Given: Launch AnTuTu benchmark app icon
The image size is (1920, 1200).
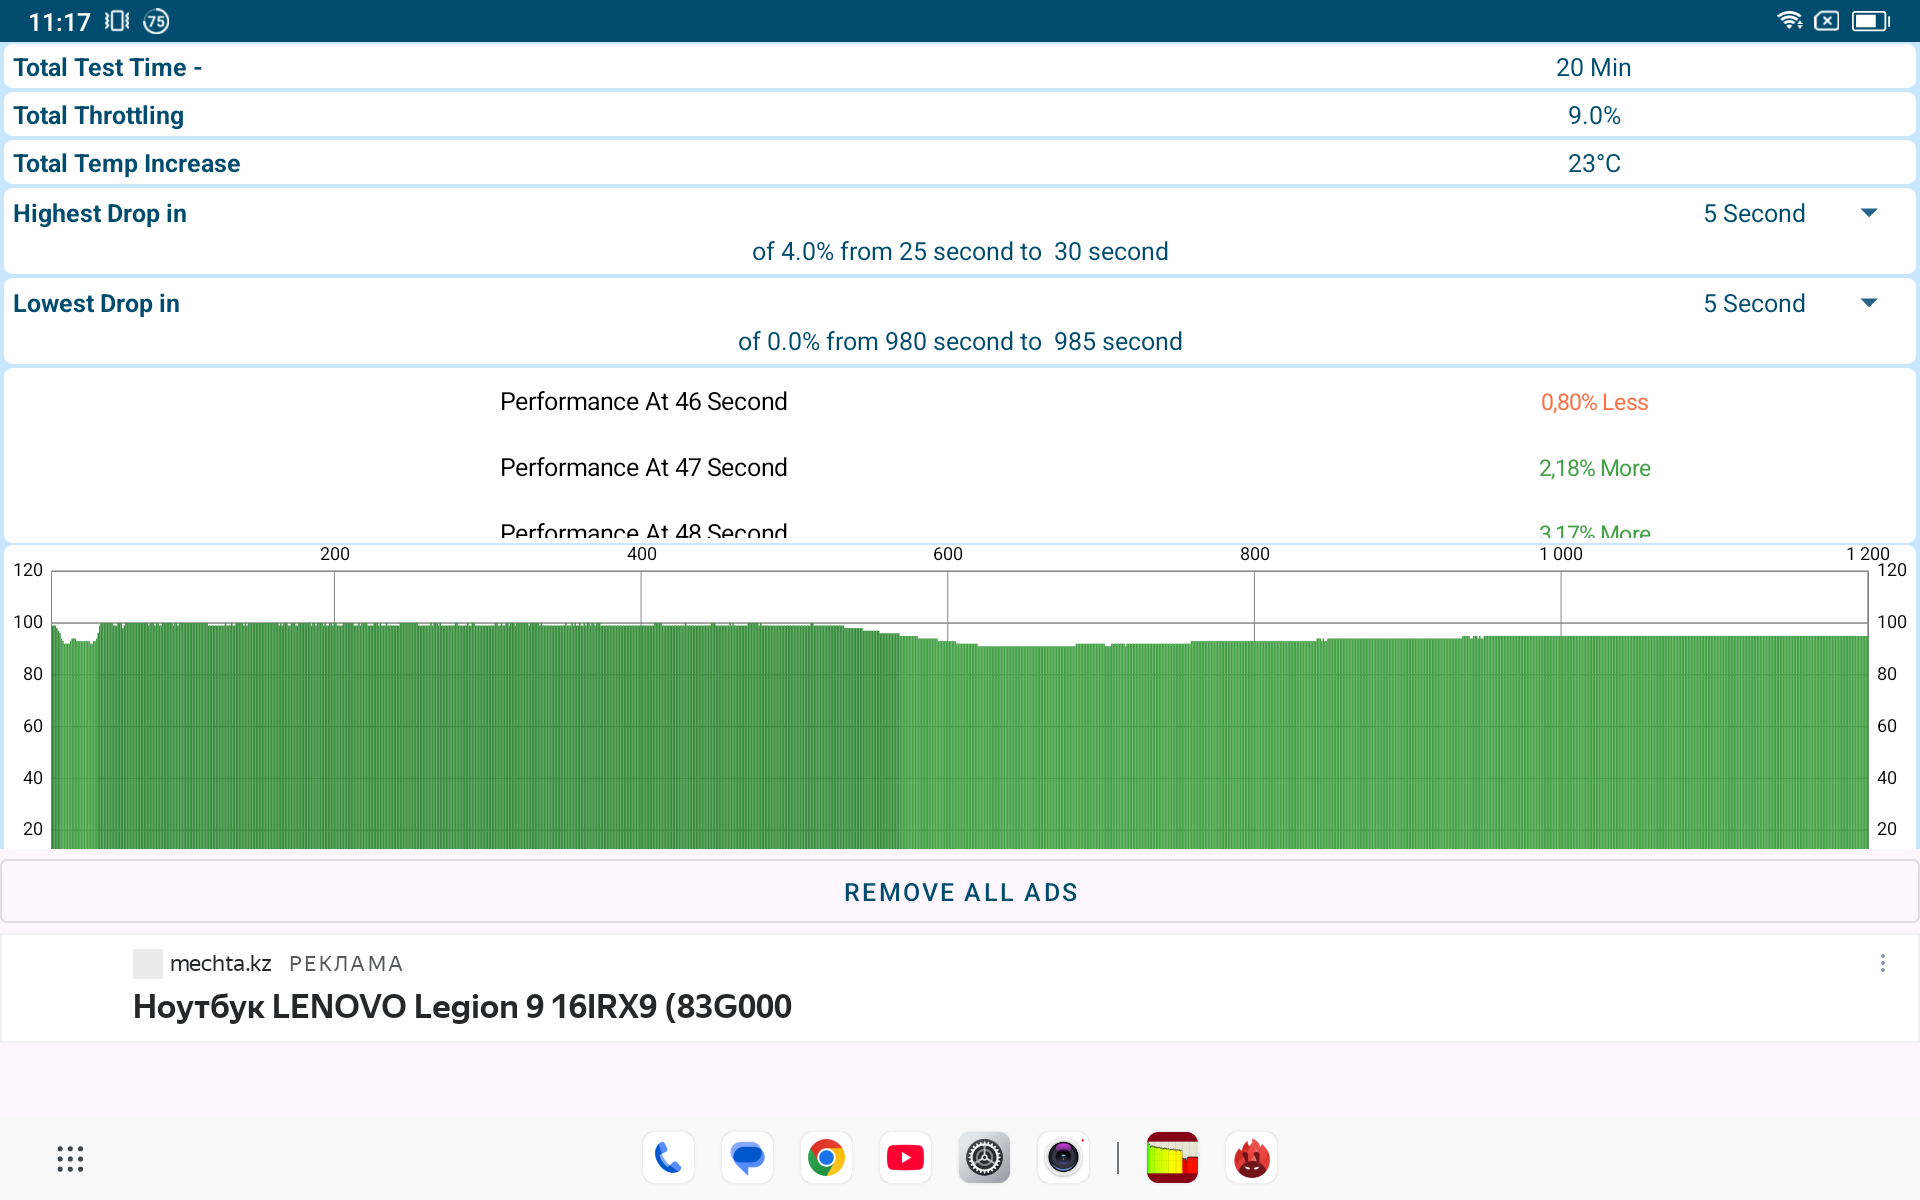Looking at the screenshot, I should pyautogui.click(x=1251, y=1158).
